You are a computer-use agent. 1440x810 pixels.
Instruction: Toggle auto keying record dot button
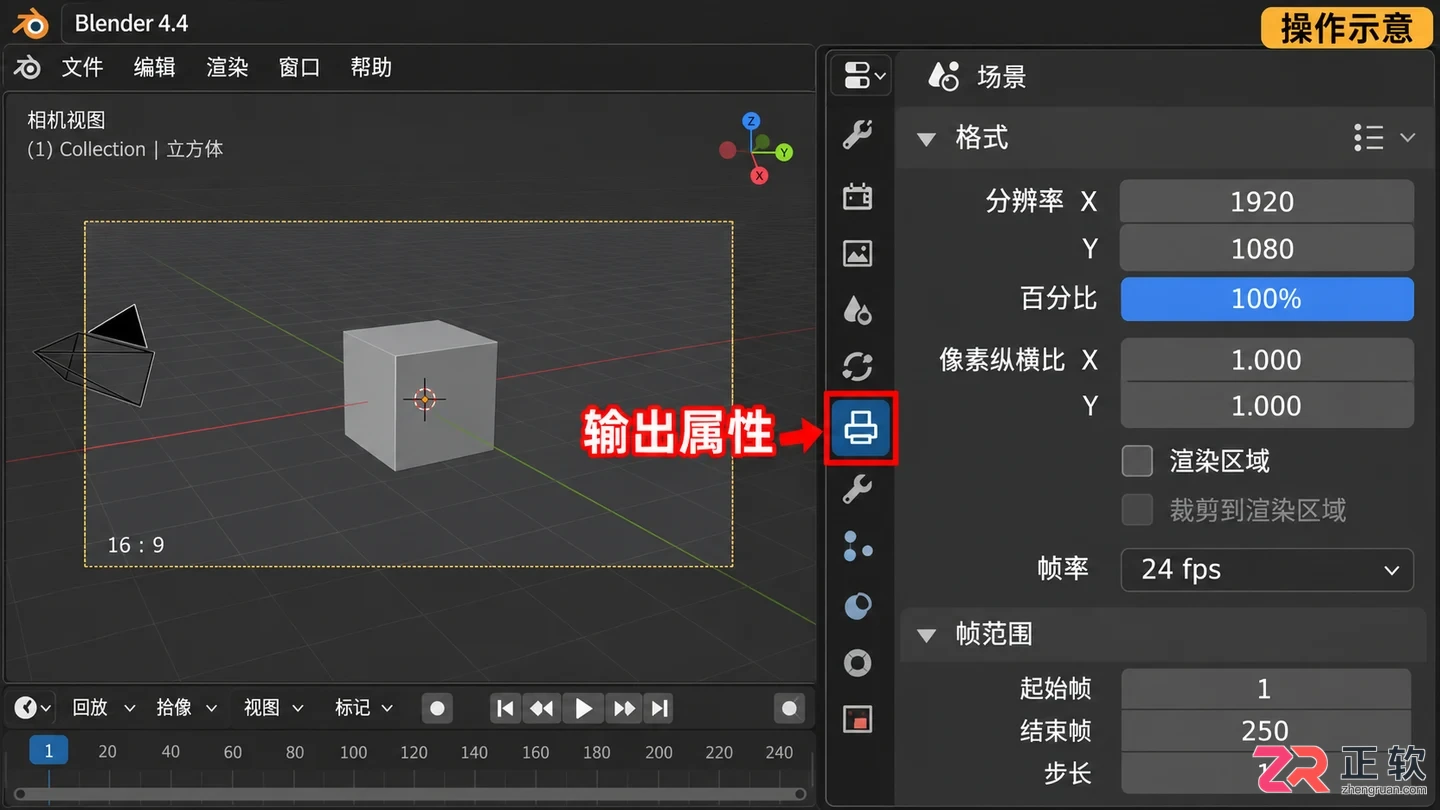point(437,709)
